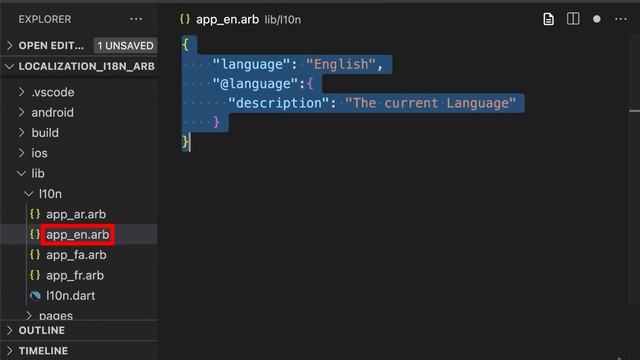Open l10n.dart file
640x360 pixels.
pos(71,296)
